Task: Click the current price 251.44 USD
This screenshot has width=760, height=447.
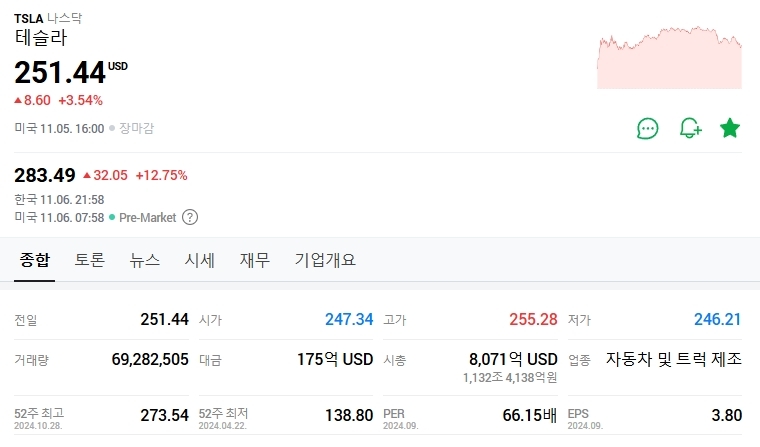Action: pyautogui.click(x=71, y=73)
